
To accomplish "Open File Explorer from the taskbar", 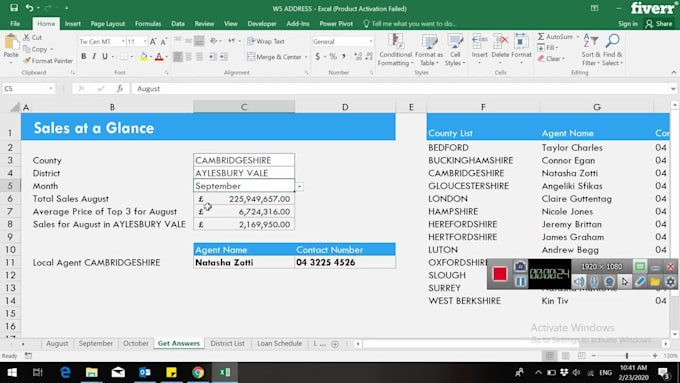I will 92,372.
